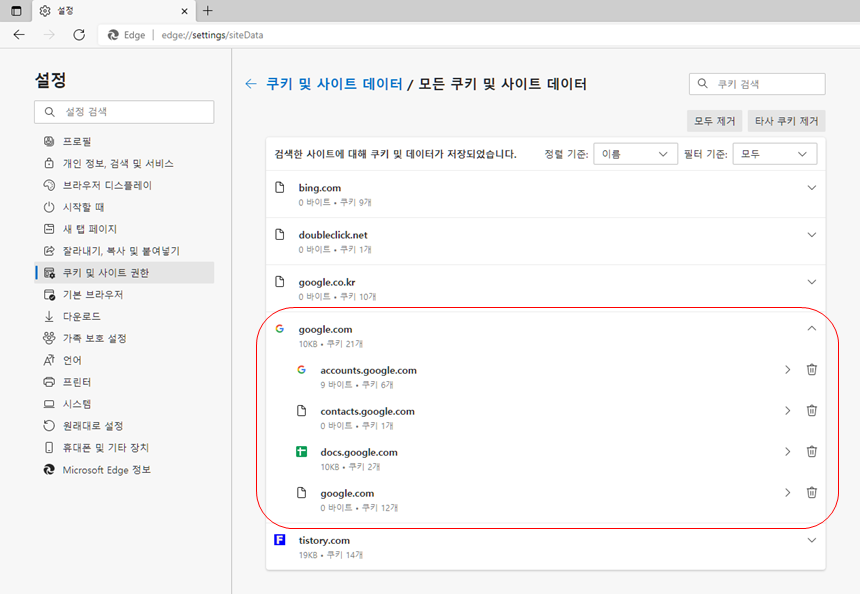Delete docs.google.com cookies with trash icon
Image resolution: width=860 pixels, height=594 pixels.
pyautogui.click(x=812, y=452)
